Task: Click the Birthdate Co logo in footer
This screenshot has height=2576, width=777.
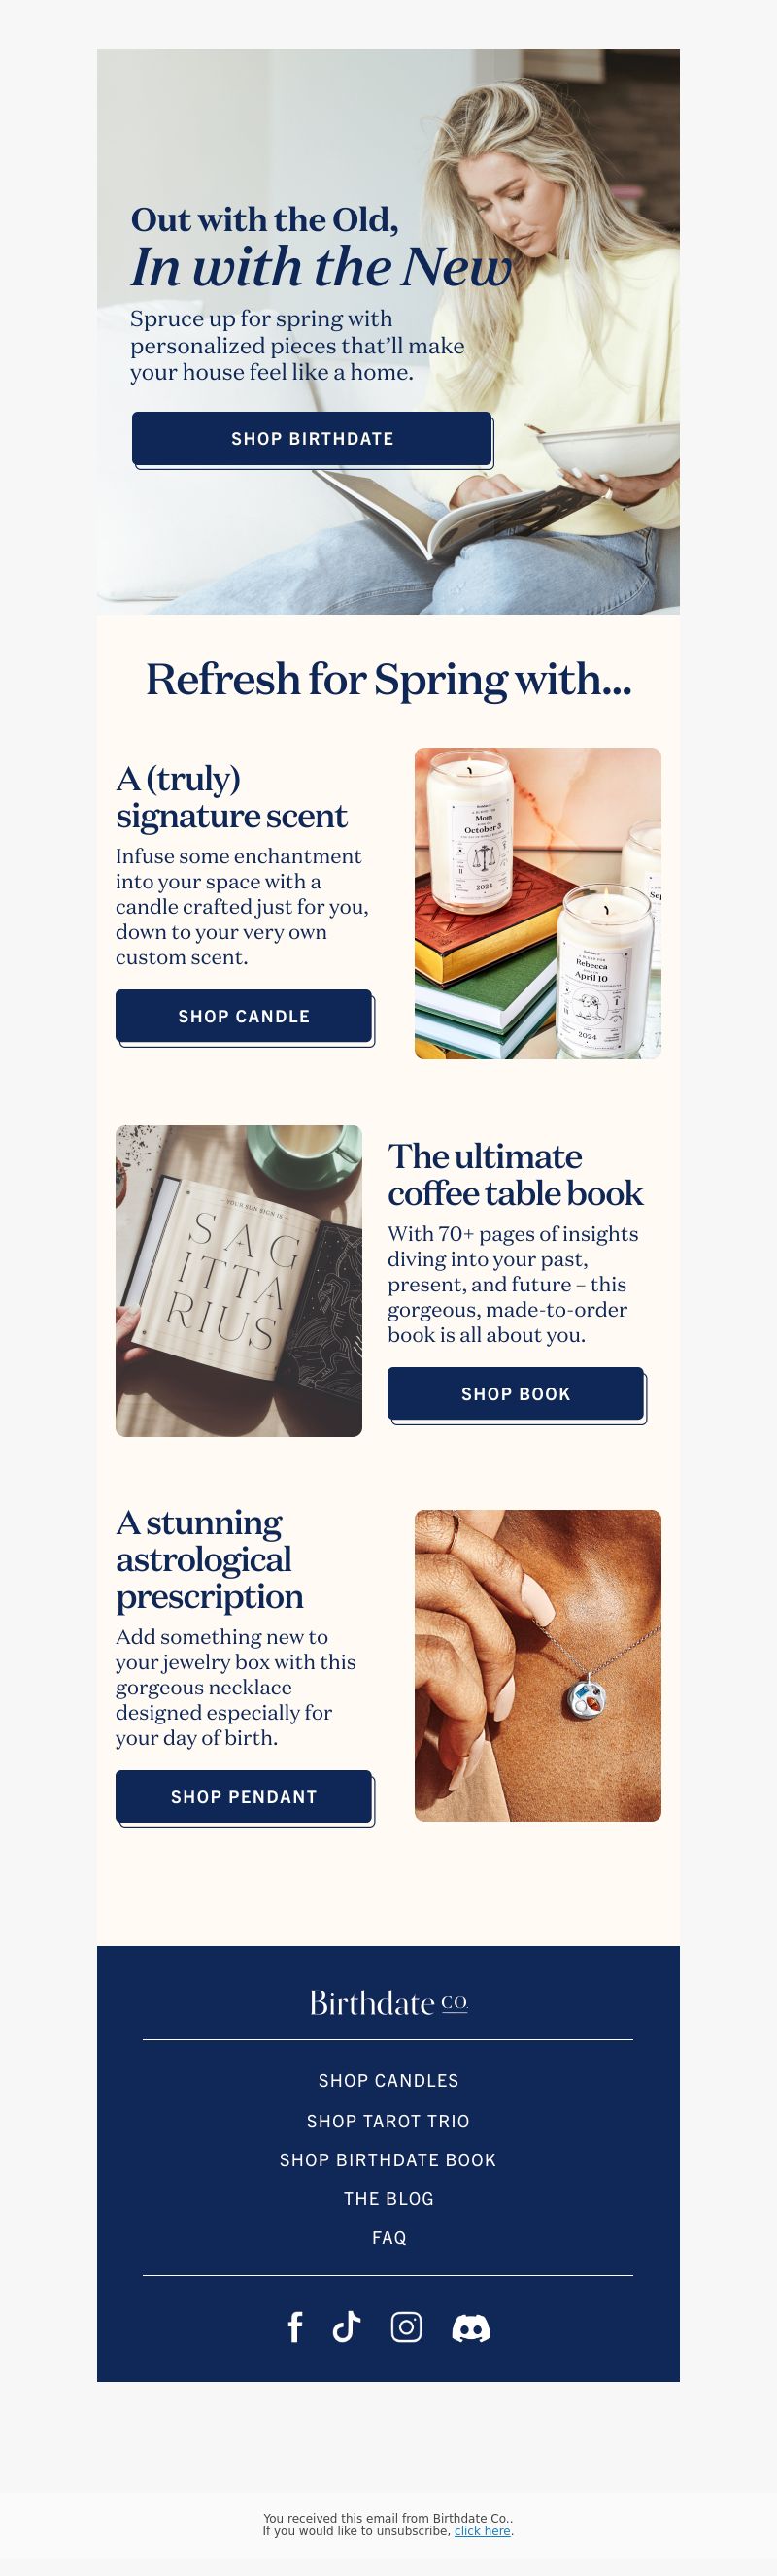Action: (388, 2003)
